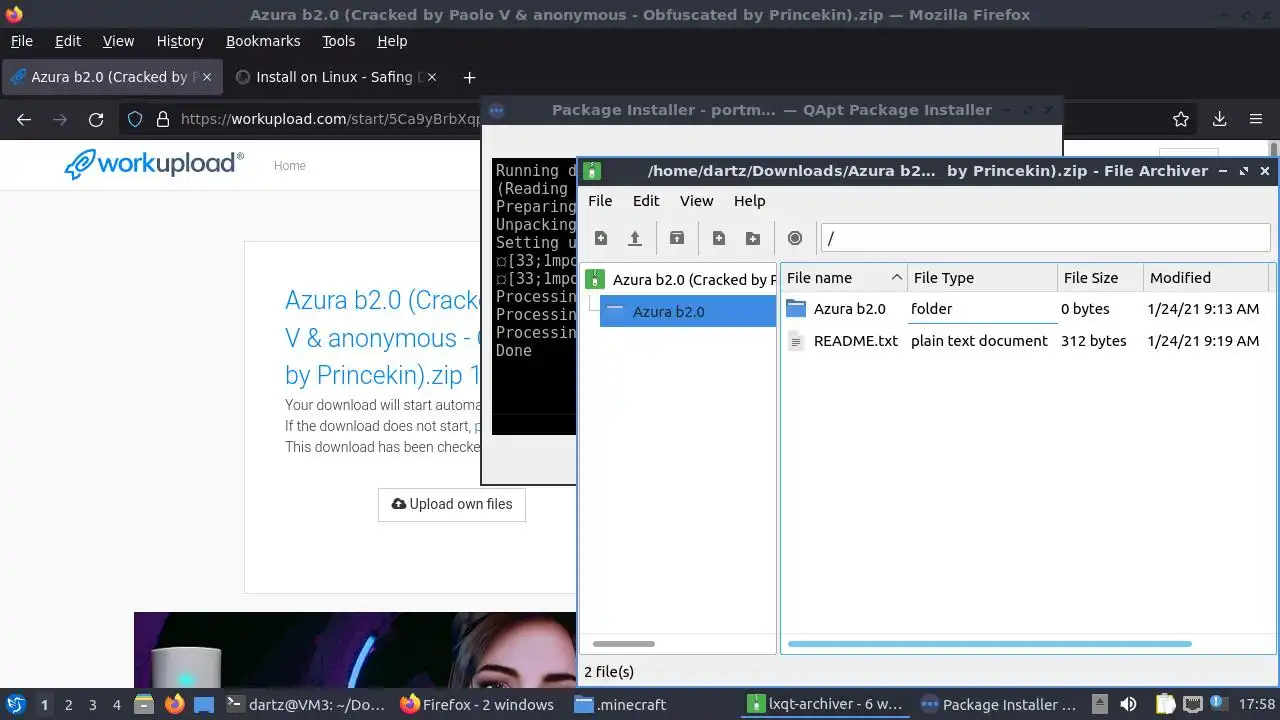Open Firefox hamburger application menu

click(1256, 119)
